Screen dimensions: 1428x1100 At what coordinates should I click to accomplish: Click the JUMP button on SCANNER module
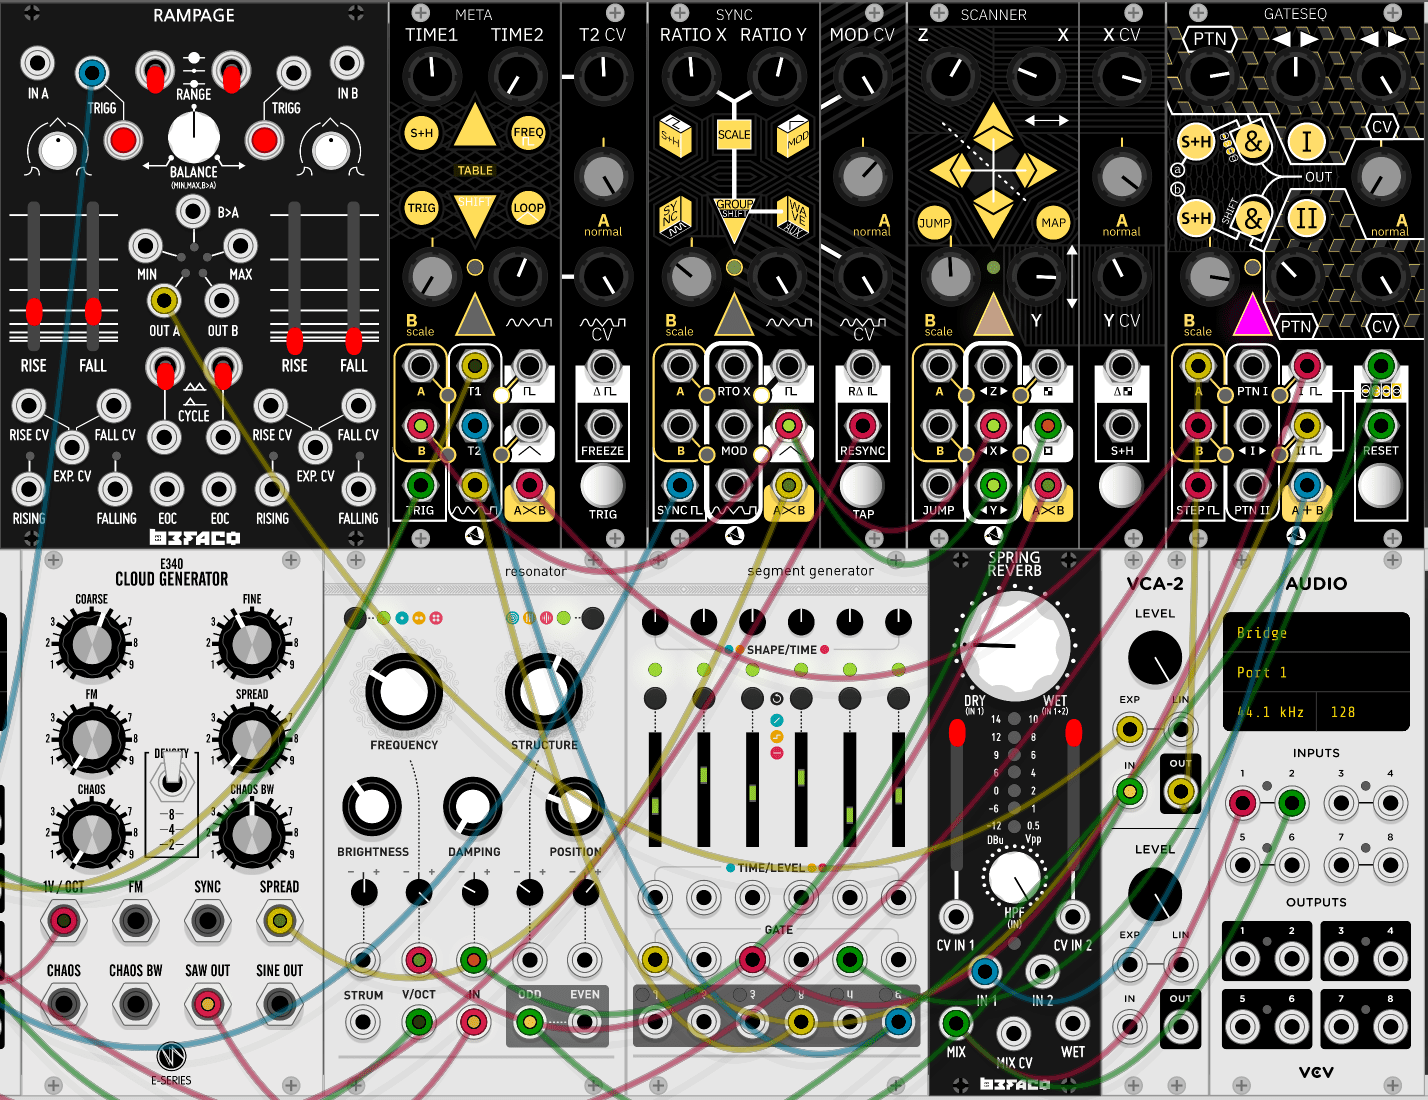pos(934,223)
